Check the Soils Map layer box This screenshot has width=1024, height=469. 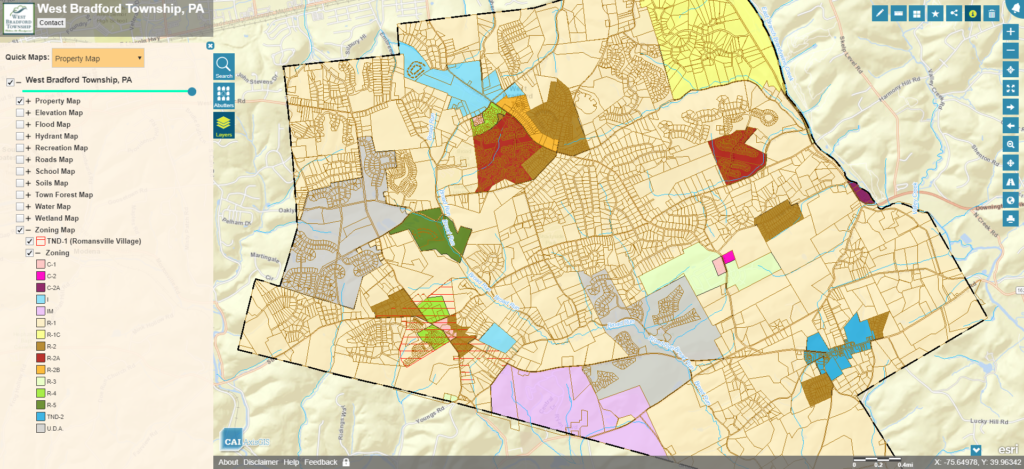20,184
